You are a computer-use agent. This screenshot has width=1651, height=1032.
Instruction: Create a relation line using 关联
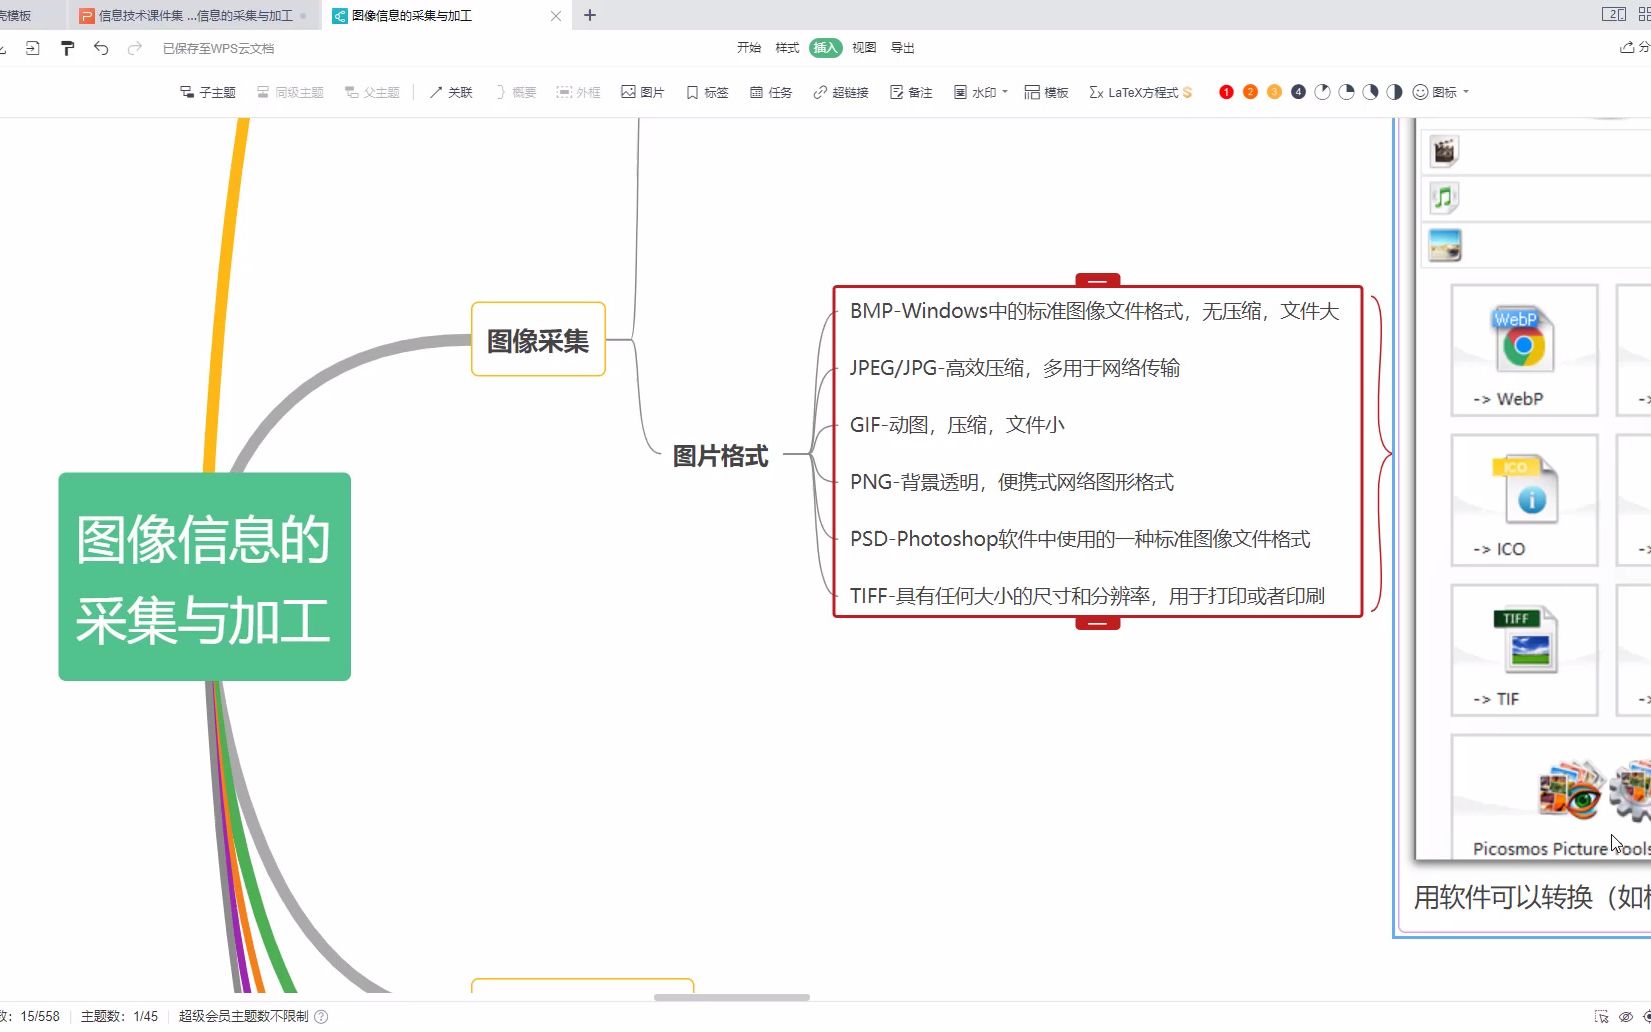tap(451, 92)
